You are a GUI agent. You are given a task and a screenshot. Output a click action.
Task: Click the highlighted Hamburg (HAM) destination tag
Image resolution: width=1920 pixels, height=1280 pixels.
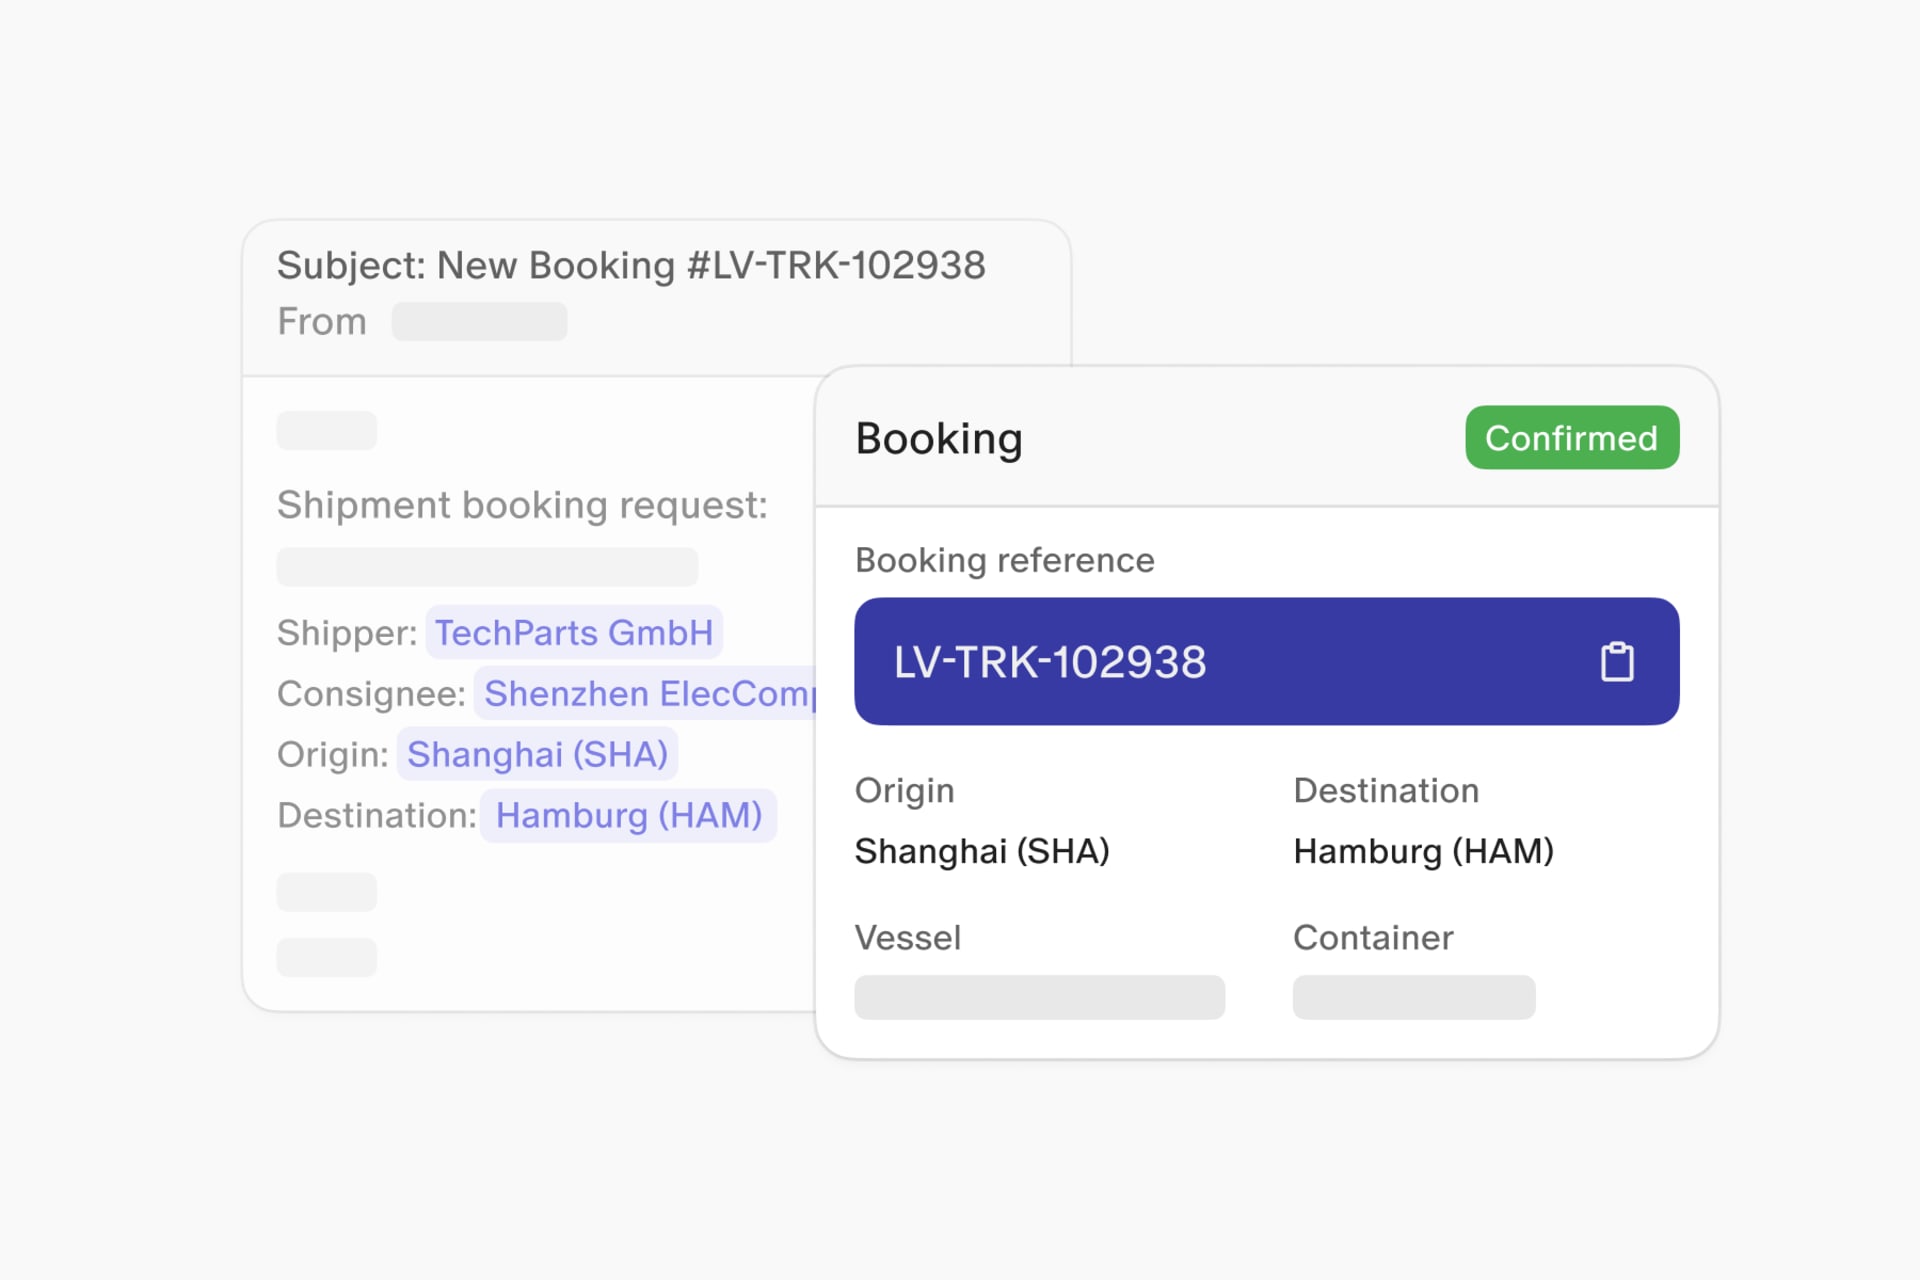[628, 816]
